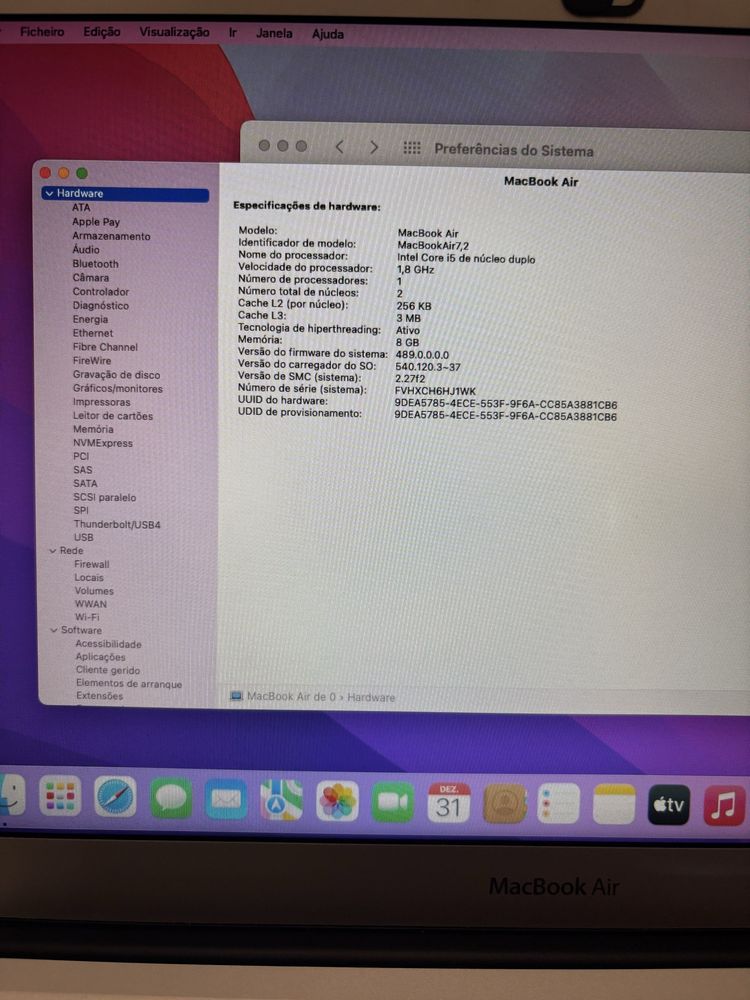This screenshot has height=1000, width=750.
Task: Open the Edição menu
Action: [101, 31]
